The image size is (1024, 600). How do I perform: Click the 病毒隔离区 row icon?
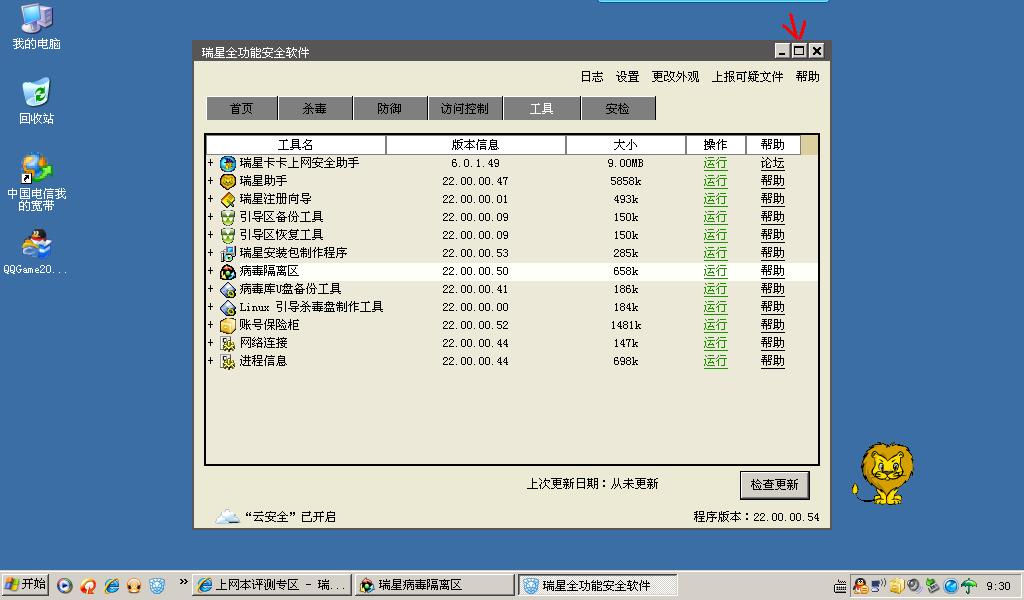(x=227, y=271)
